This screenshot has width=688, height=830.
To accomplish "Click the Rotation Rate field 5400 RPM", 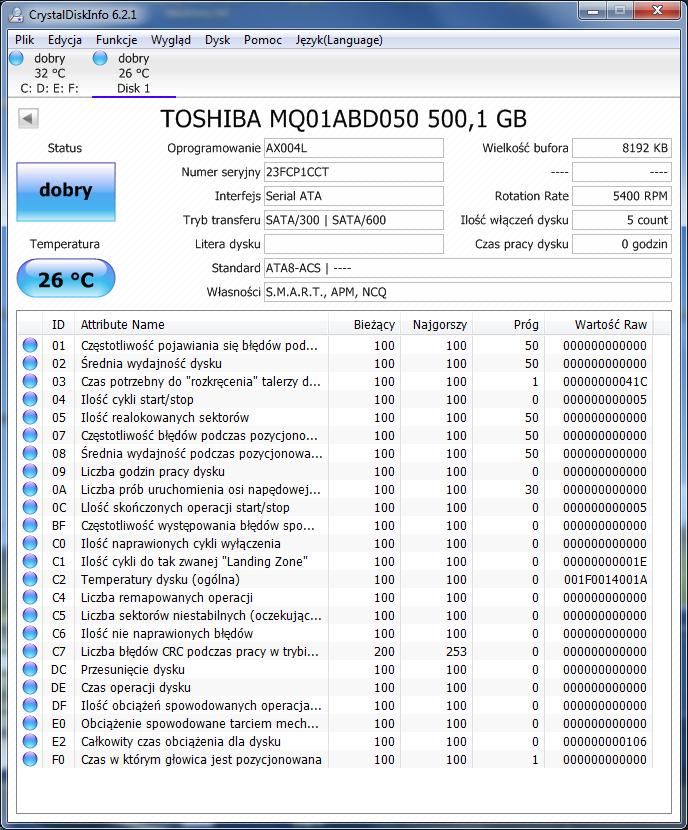I will click(622, 196).
